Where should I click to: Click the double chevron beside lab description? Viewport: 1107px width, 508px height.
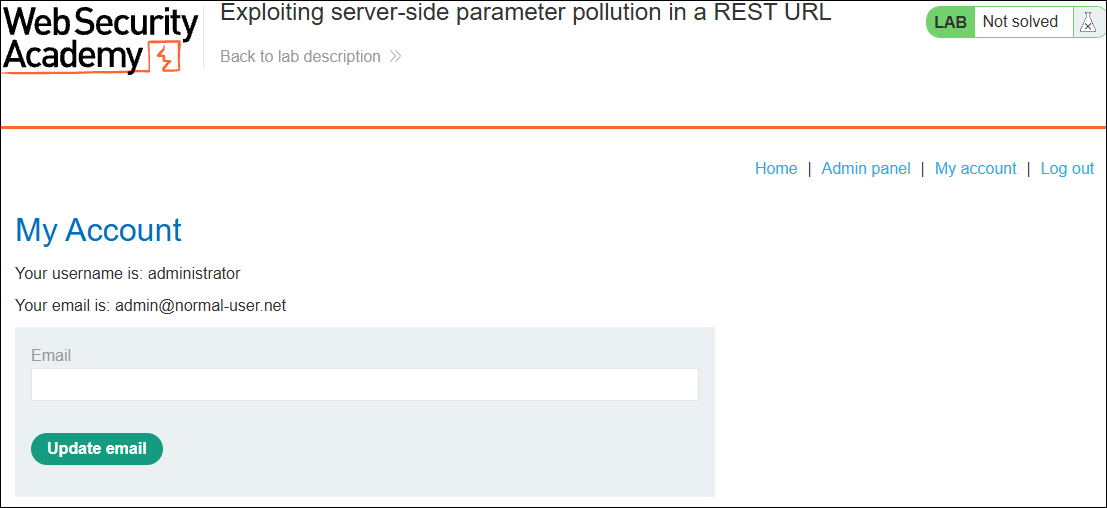coord(395,56)
